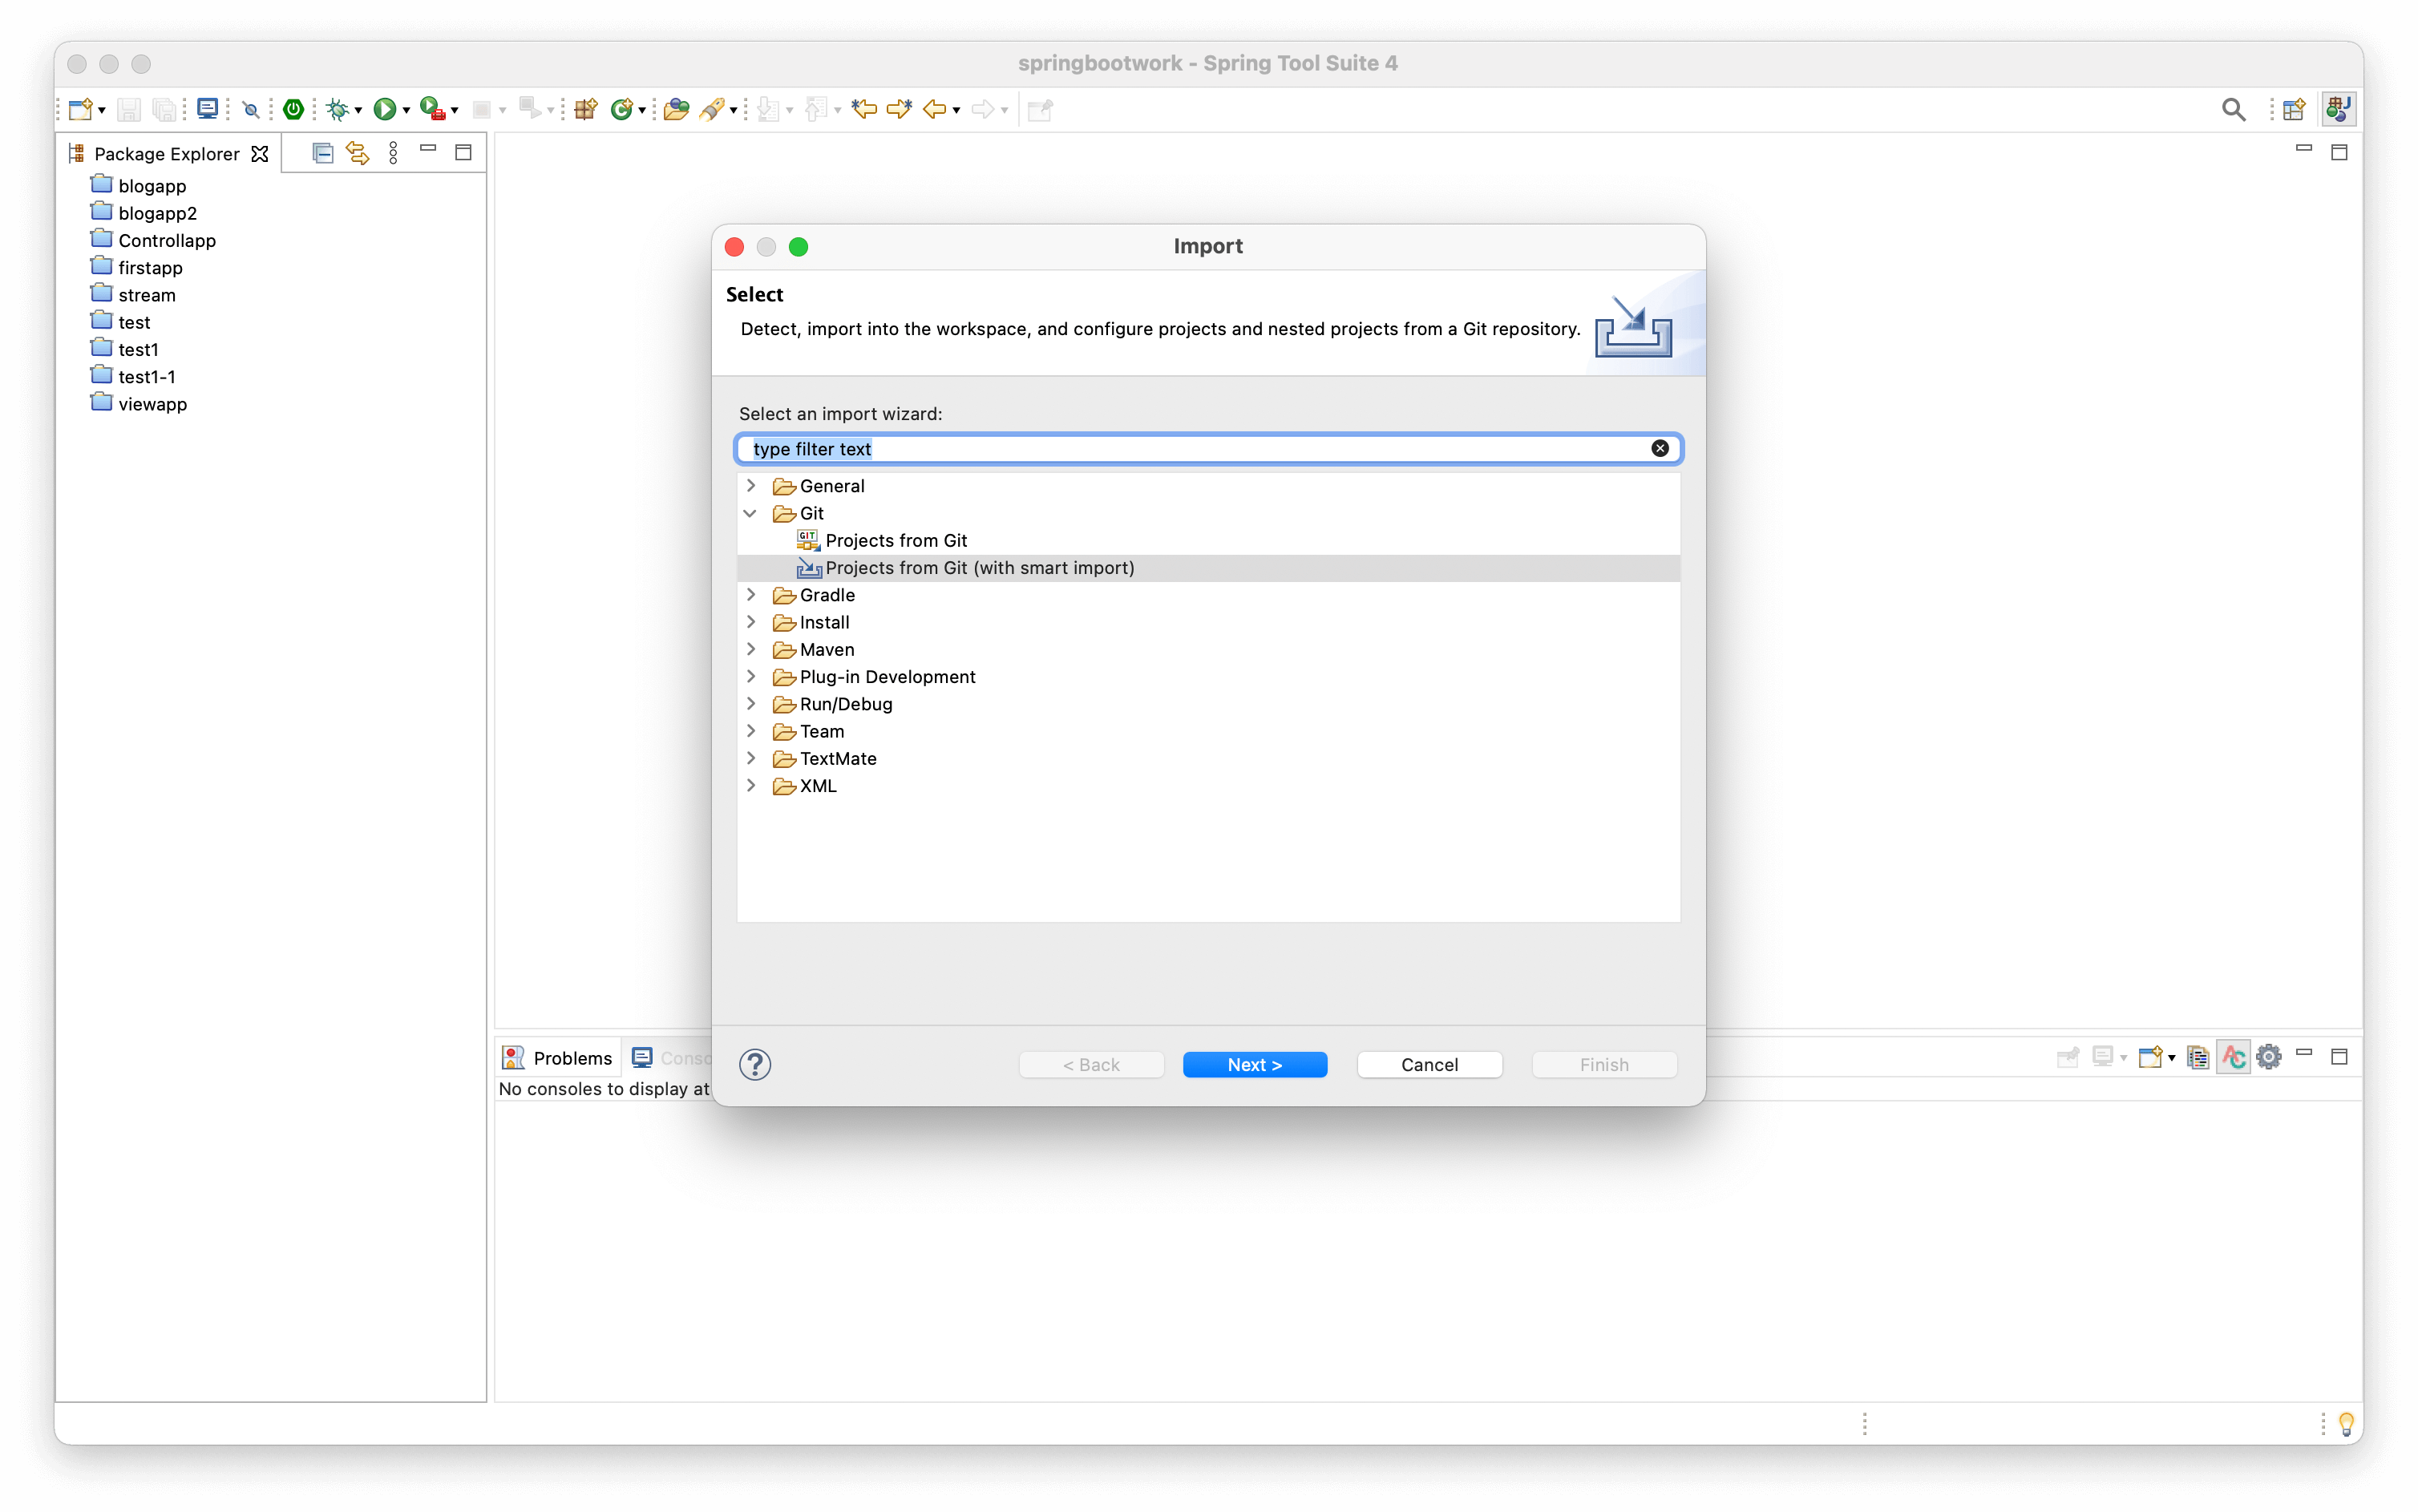Click View Menu dots in Package Explorer
The width and height of the screenshot is (2418, 1512).
pos(393,153)
